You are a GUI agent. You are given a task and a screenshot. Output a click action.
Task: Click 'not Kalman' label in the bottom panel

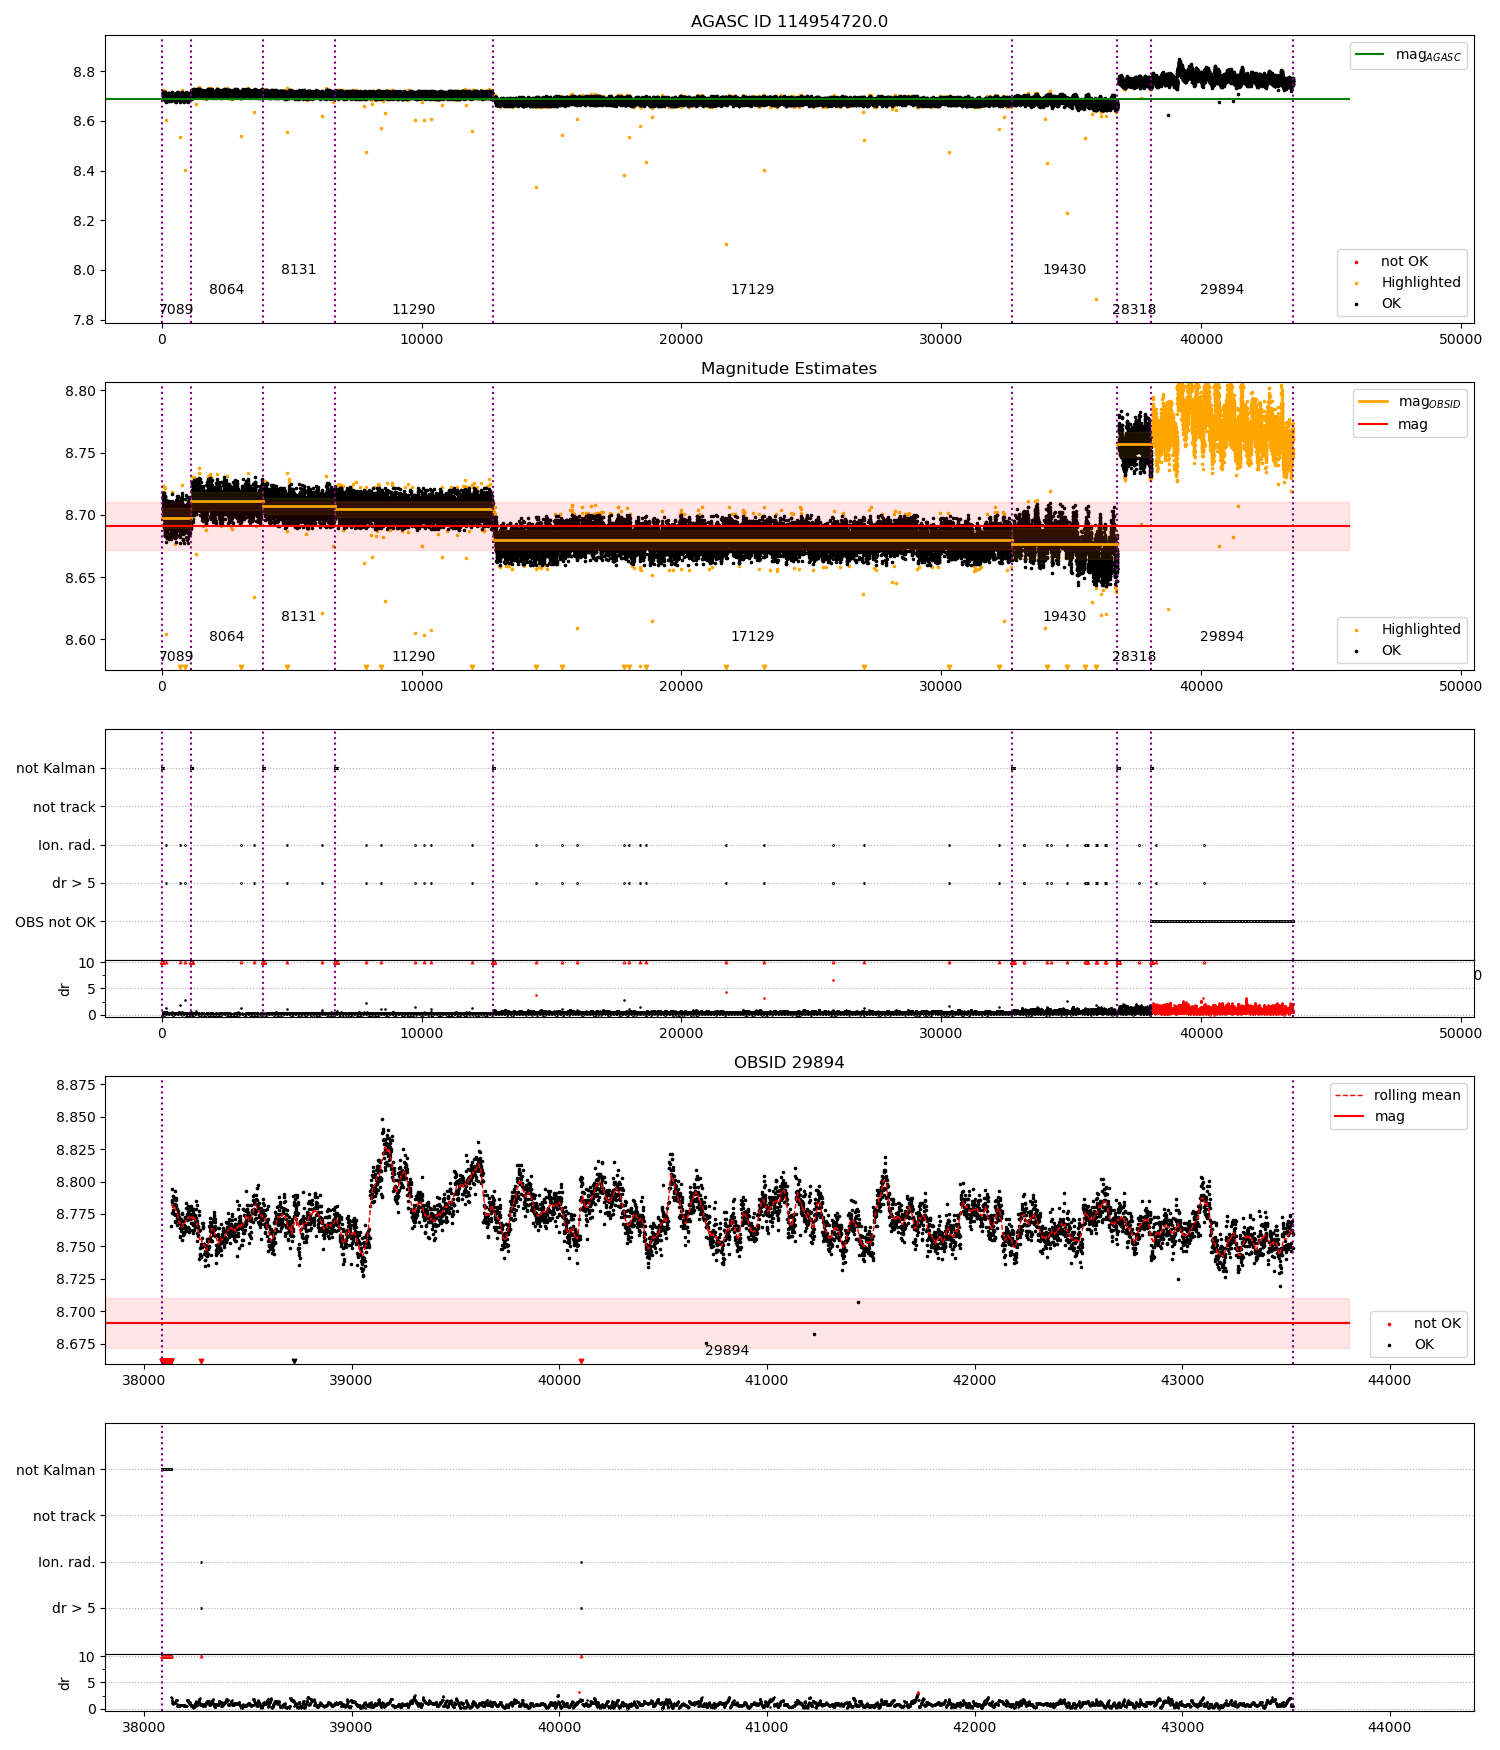pos(56,1470)
